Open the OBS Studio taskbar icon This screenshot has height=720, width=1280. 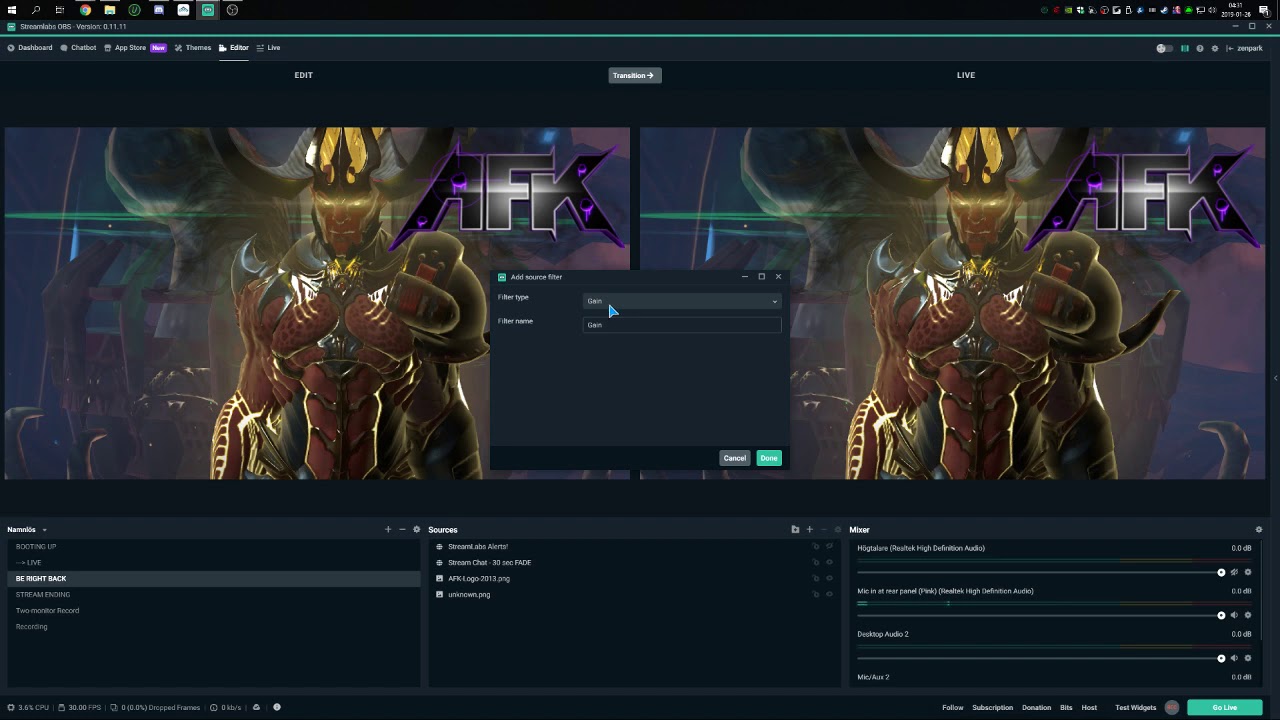(232, 10)
